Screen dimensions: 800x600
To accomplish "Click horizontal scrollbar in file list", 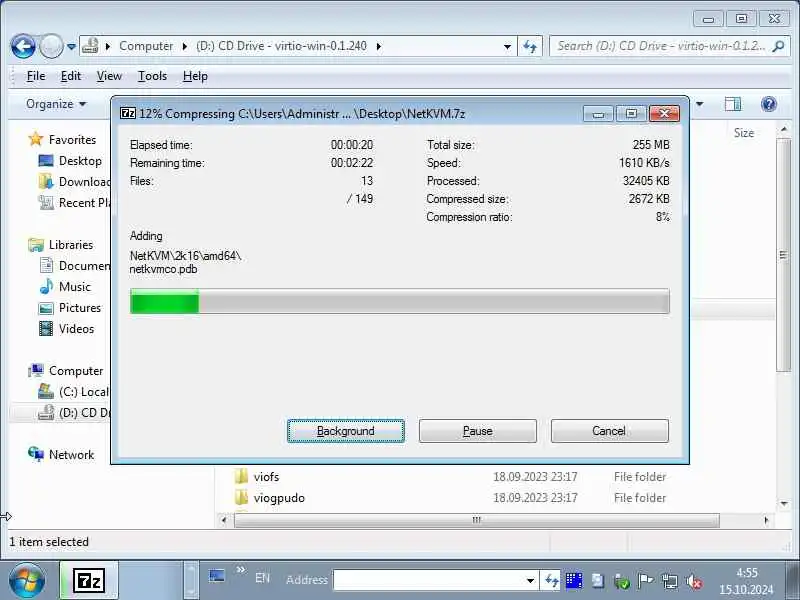I will [477, 520].
